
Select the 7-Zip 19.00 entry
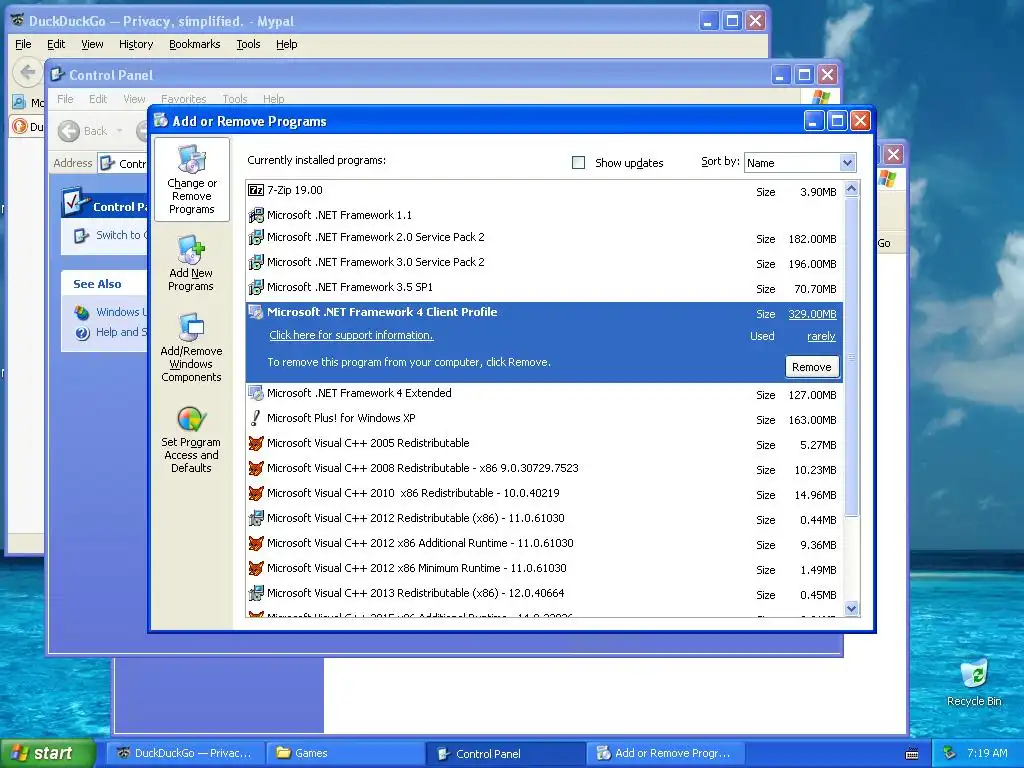545,191
